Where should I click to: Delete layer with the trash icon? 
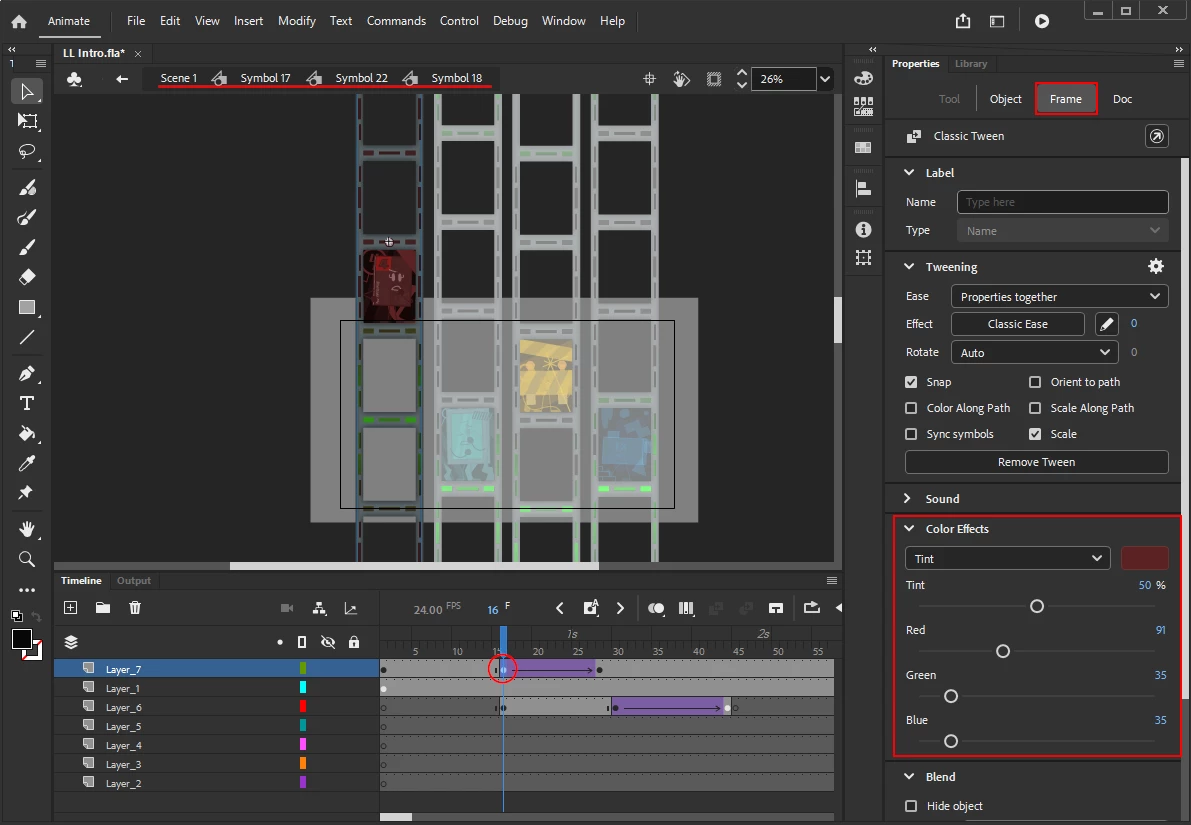pyautogui.click(x=135, y=608)
